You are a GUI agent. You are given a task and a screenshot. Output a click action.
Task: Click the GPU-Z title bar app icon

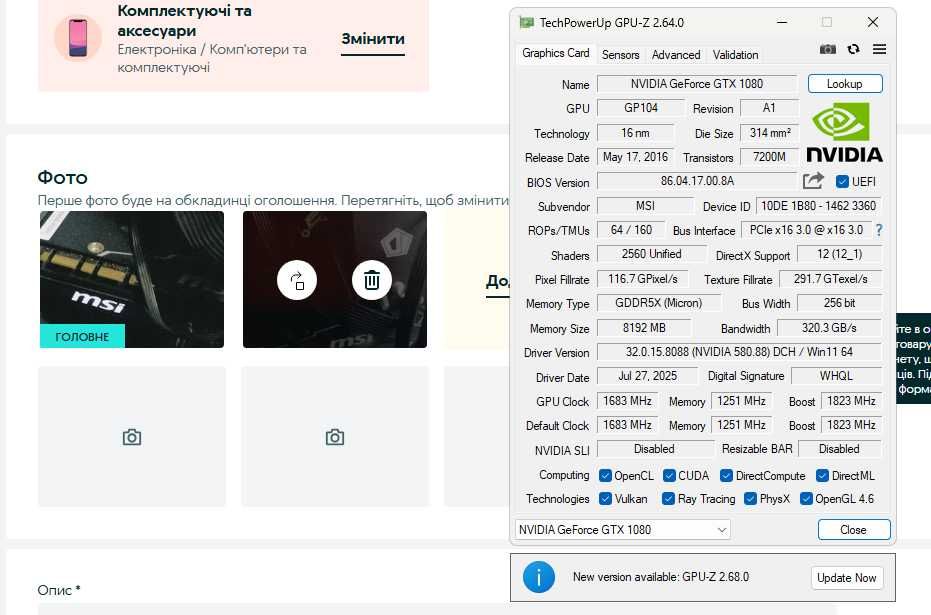click(x=526, y=23)
